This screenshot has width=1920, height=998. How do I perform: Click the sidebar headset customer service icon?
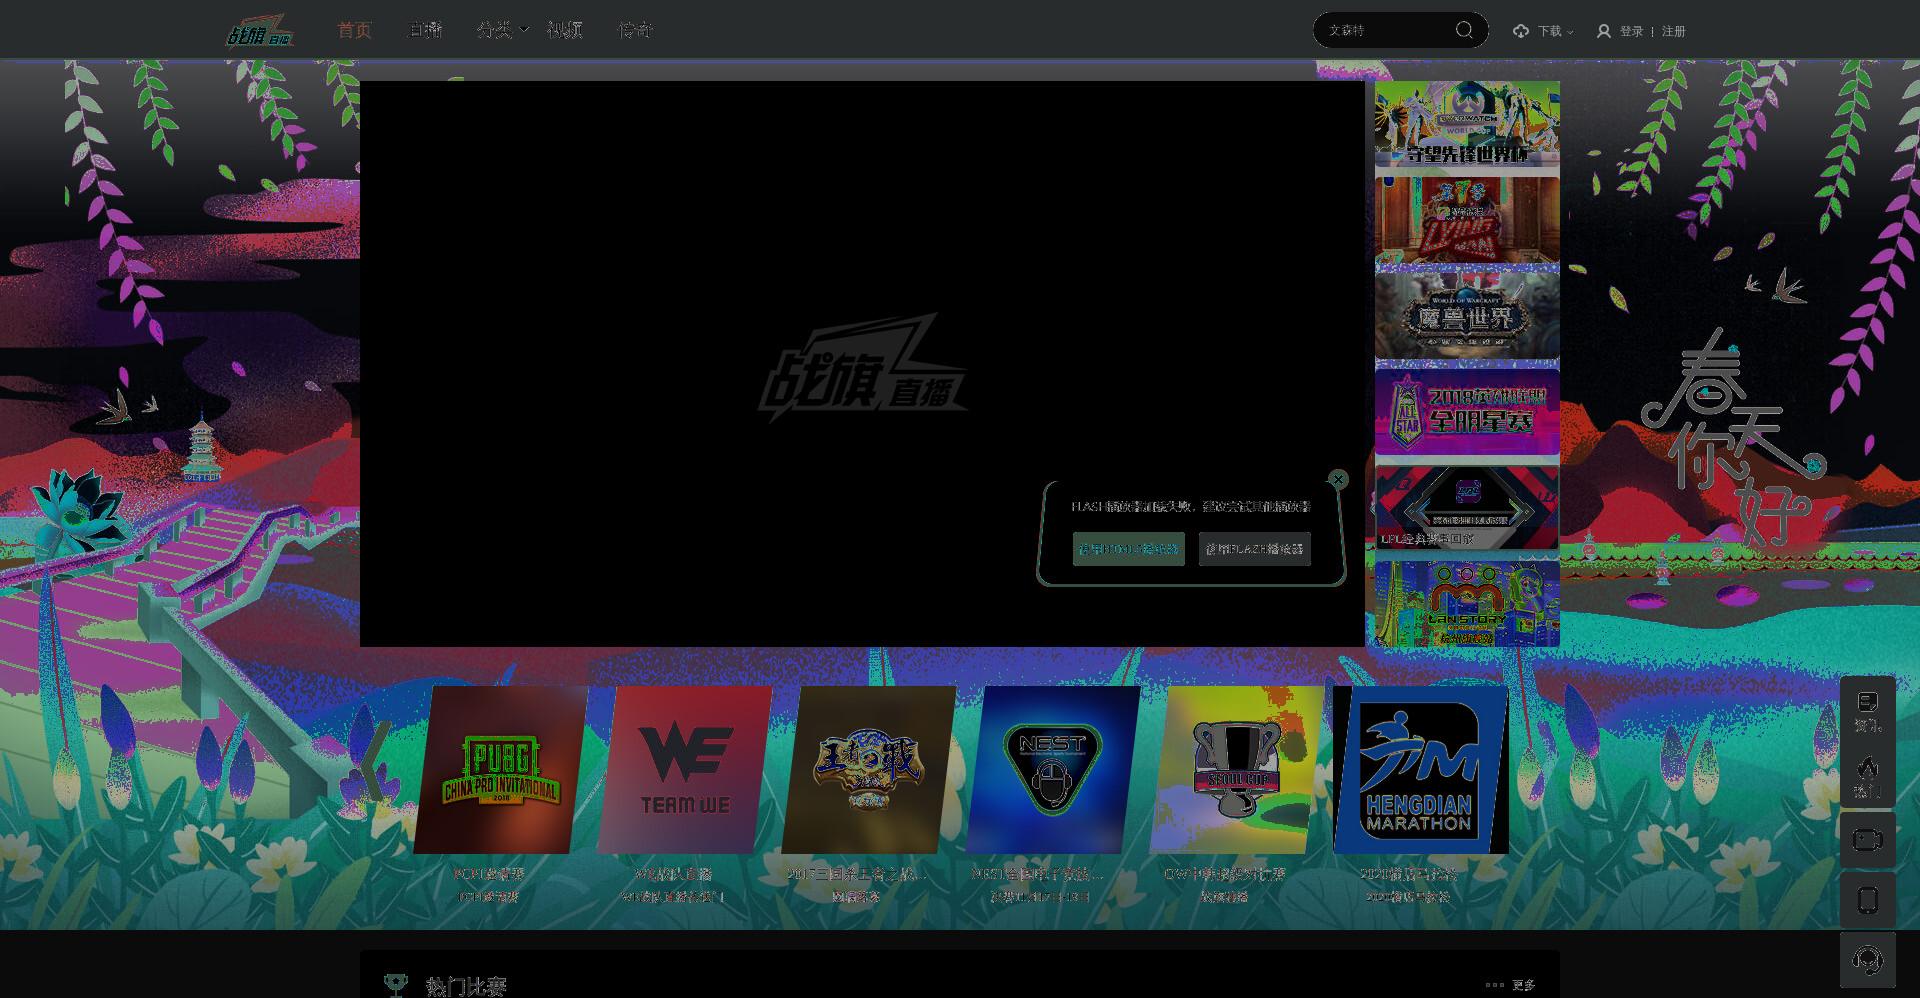pyautogui.click(x=1867, y=960)
